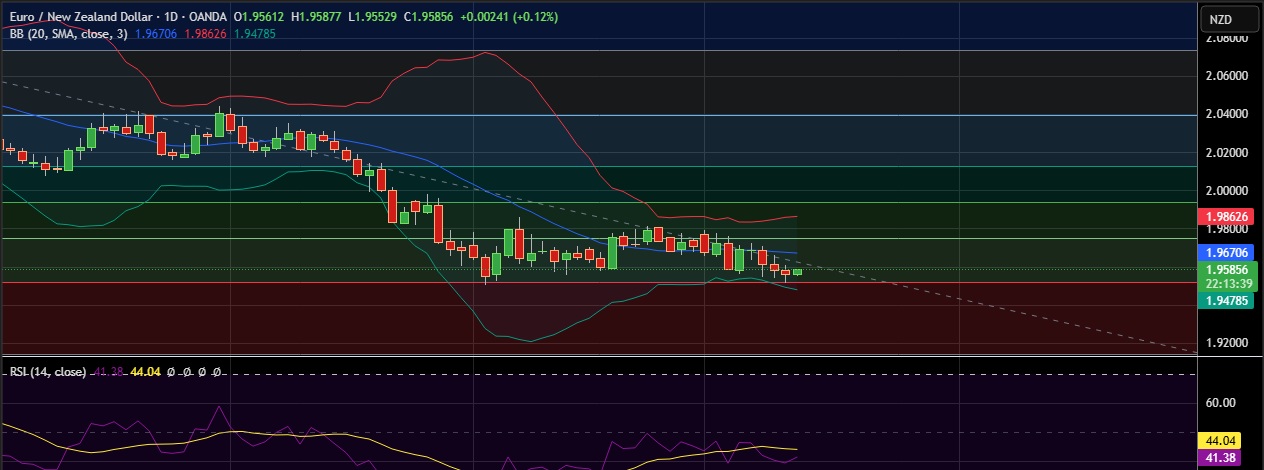Click the latest green candlestick on chart
The image size is (1264, 470).
pos(797,272)
